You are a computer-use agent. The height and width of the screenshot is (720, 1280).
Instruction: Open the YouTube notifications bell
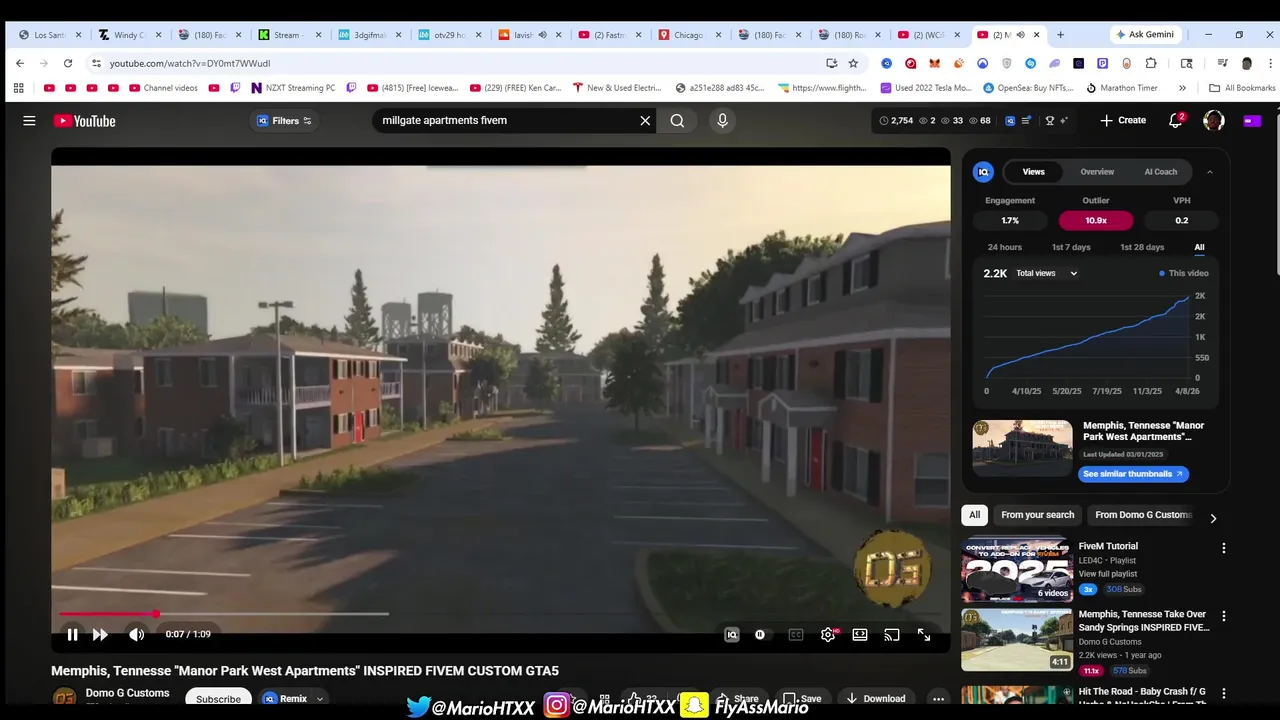(1176, 121)
